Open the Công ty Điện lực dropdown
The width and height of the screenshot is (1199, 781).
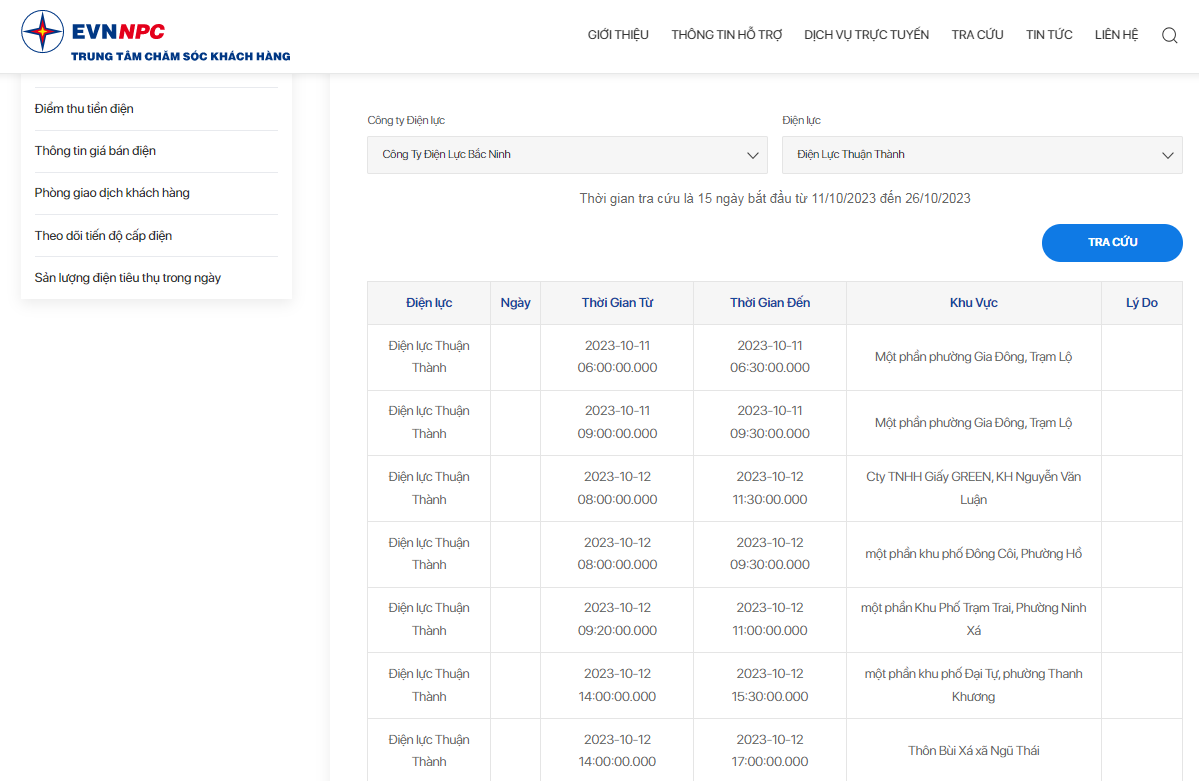(x=567, y=155)
